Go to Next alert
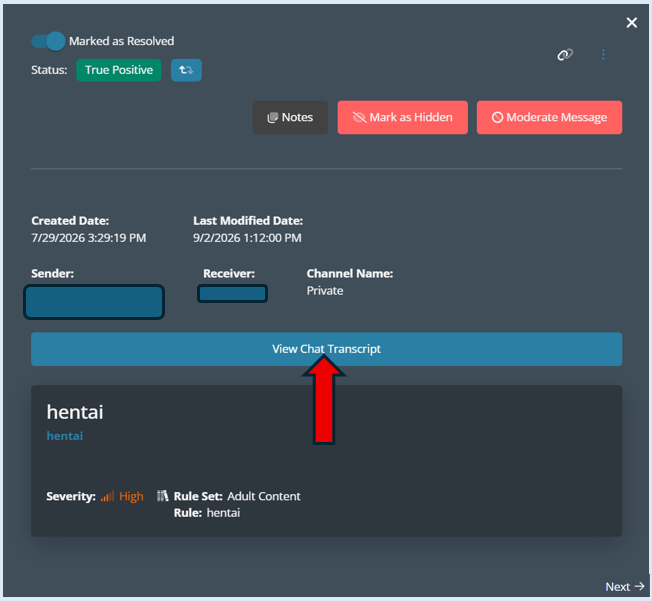This screenshot has height=601, width=652. (x=625, y=586)
